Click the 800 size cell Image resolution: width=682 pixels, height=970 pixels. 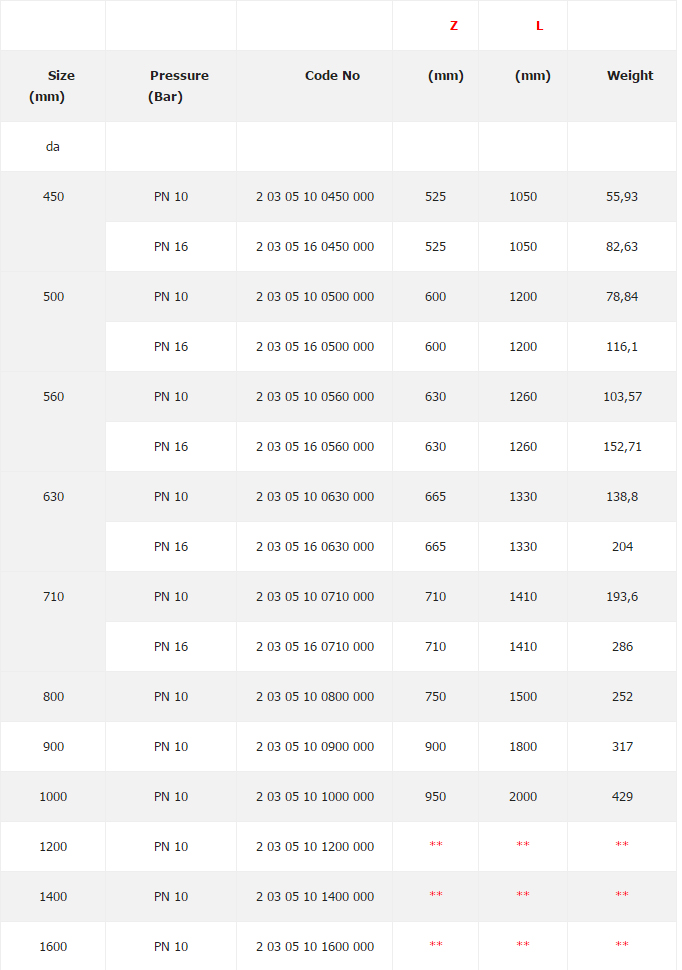coord(54,697)
